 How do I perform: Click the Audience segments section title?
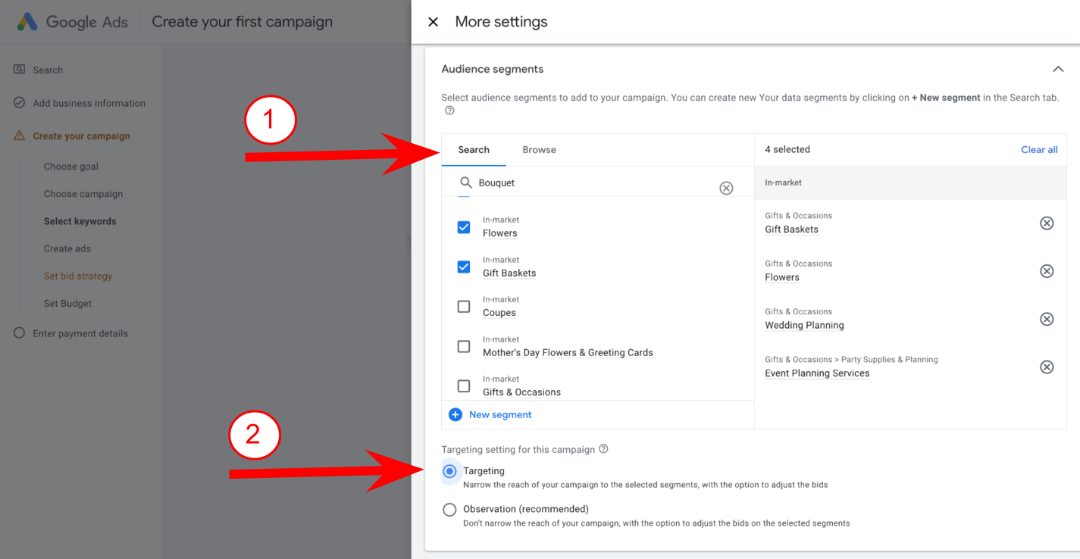[x=492, y=69]
